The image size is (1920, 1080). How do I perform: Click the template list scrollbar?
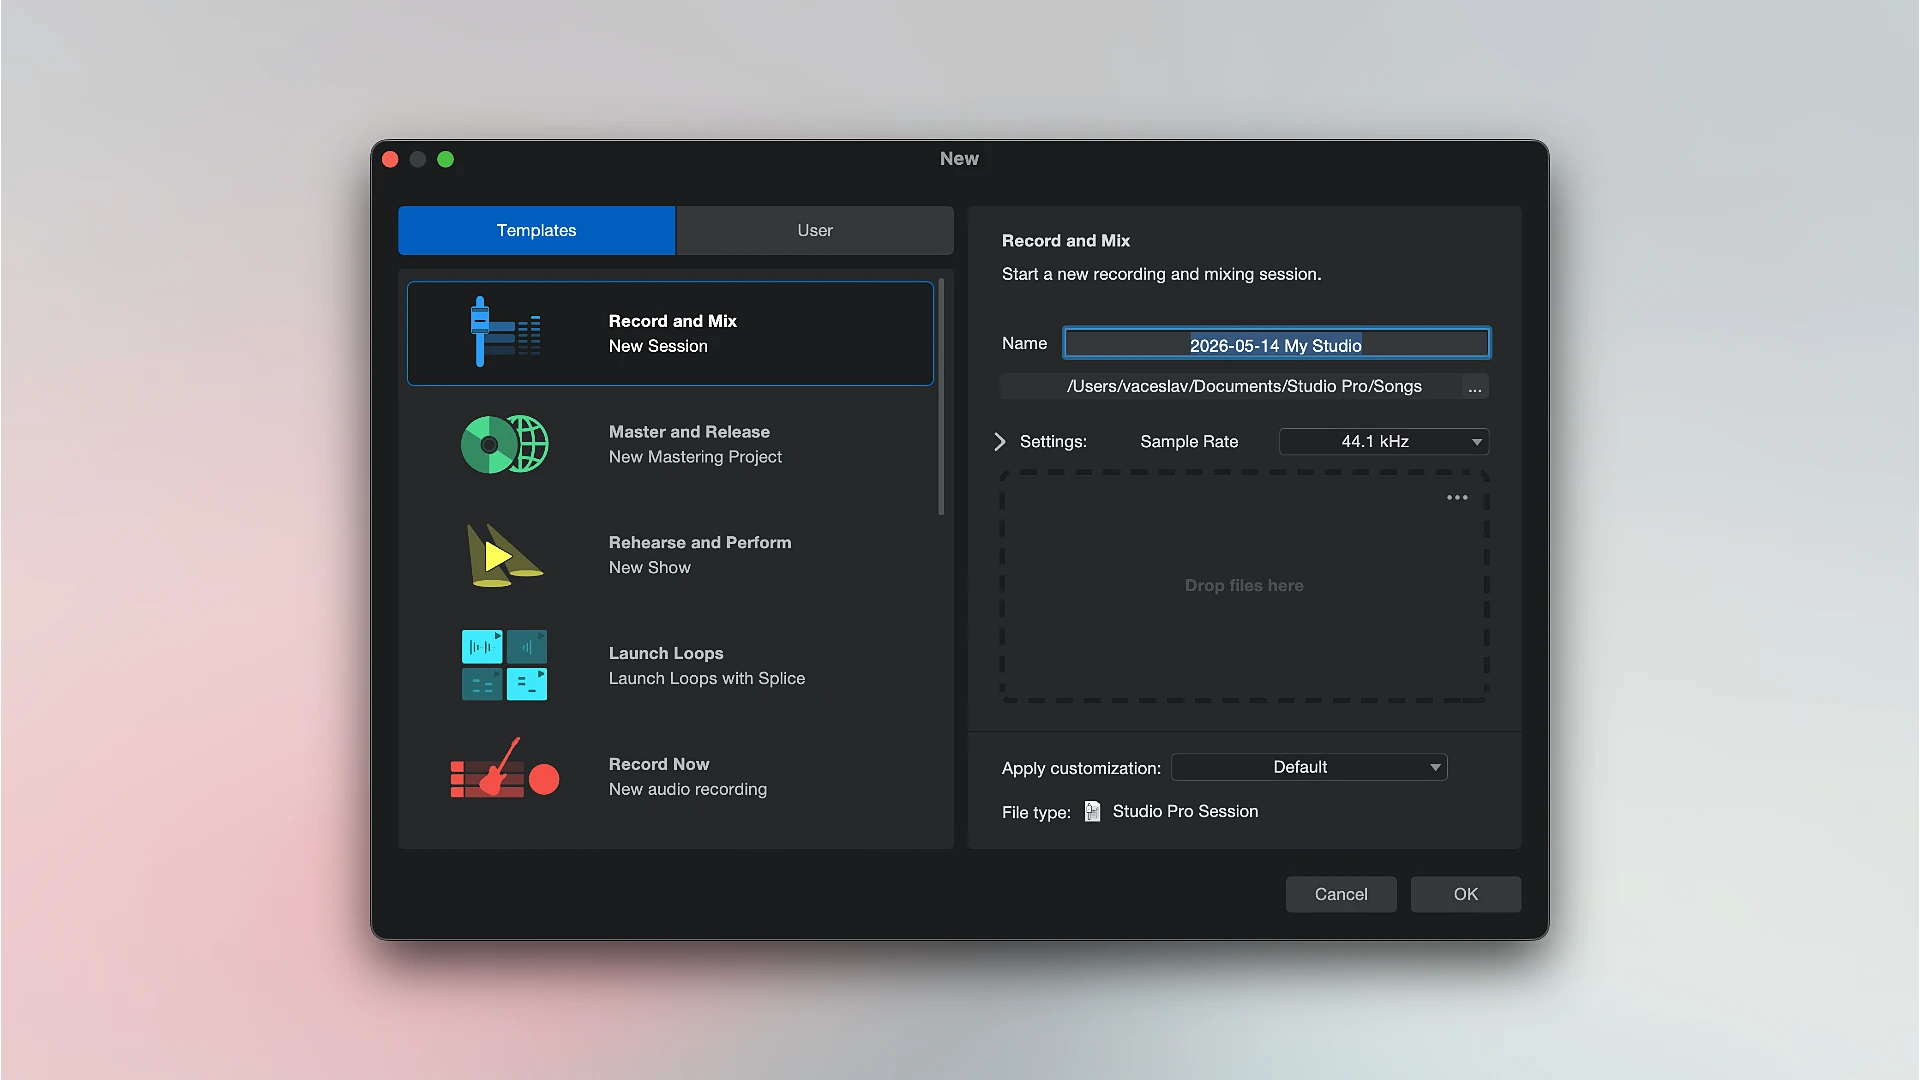pyautogui.click(x=941, y=397)
